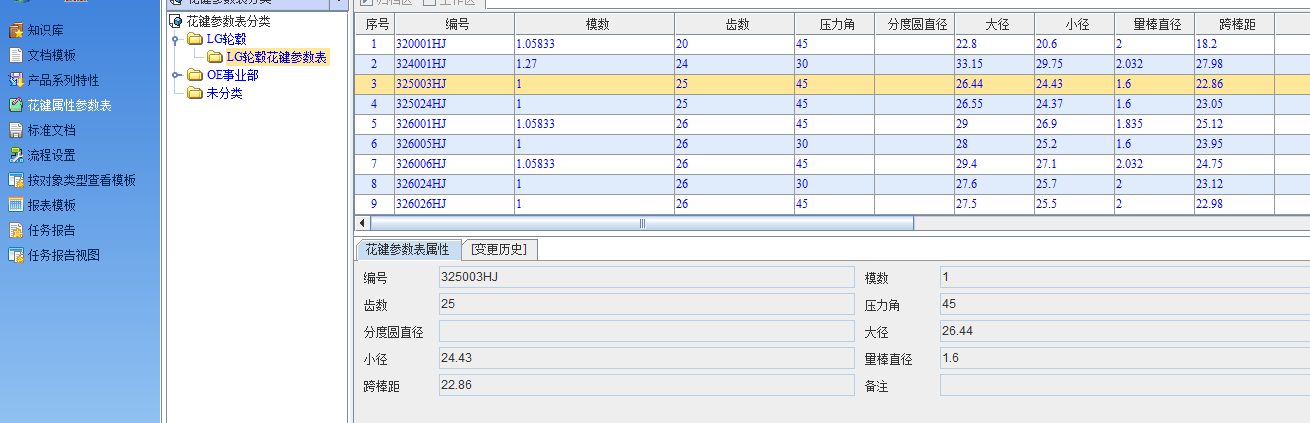Click the 压力角 property field showing 45
Image resolution: width=1310 pixels, height=423 pixels.
(x=1125, y=304)
